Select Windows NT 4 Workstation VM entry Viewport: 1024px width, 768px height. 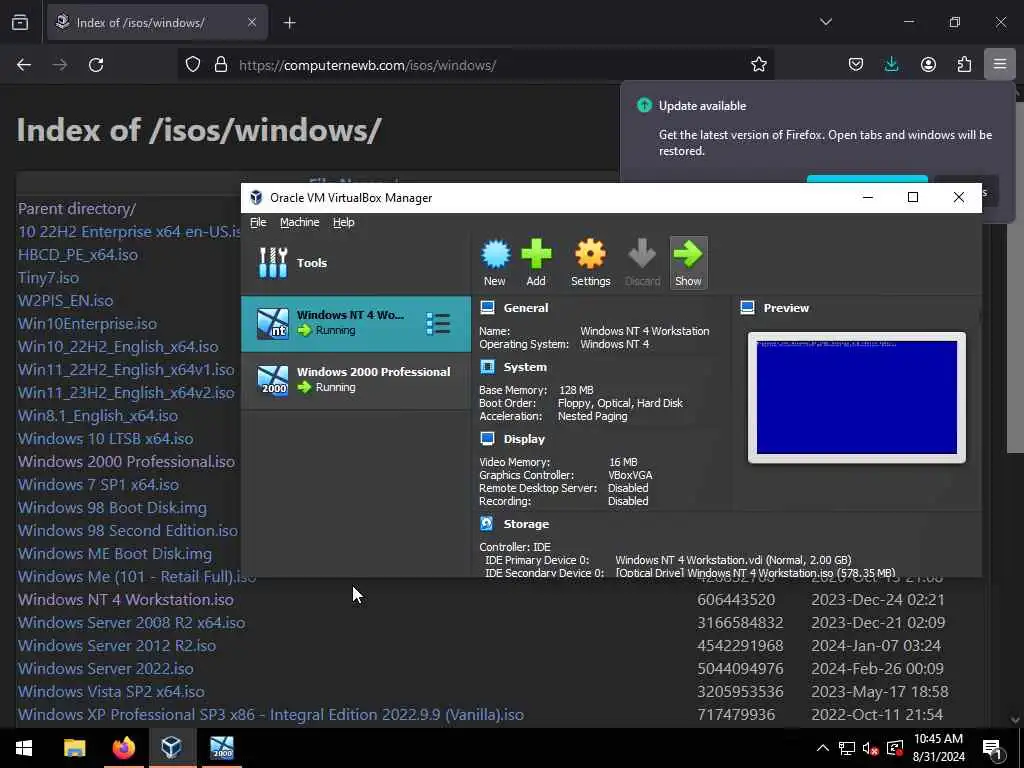click(356, 324)
